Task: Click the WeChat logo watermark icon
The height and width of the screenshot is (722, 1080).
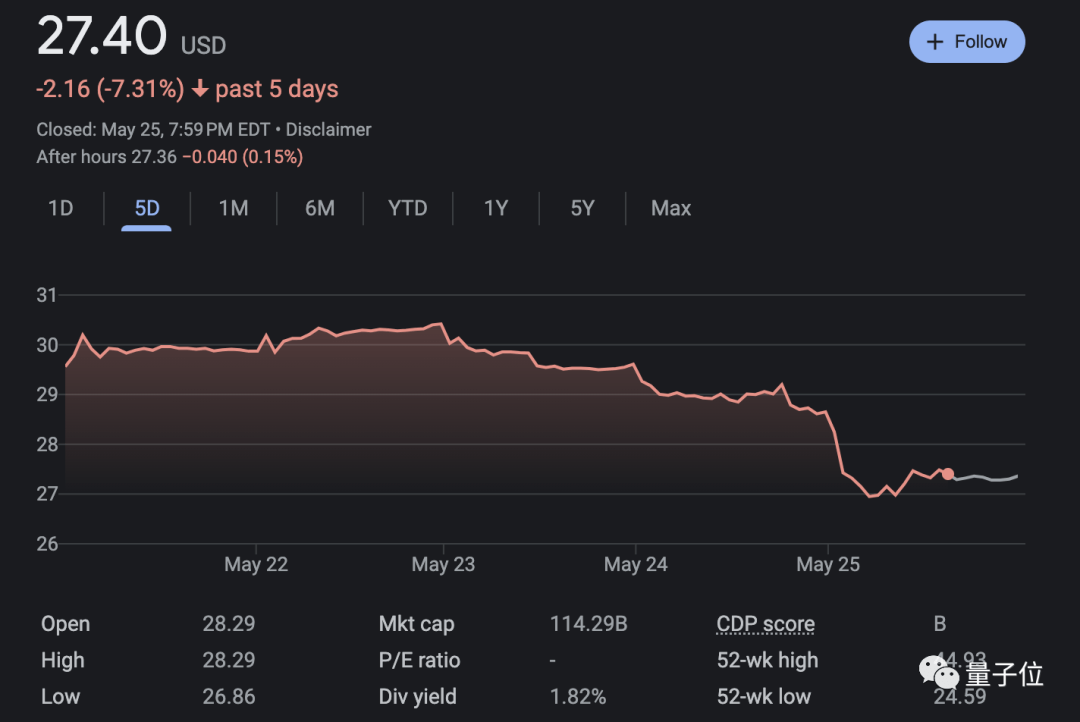Action: [939, 672]
